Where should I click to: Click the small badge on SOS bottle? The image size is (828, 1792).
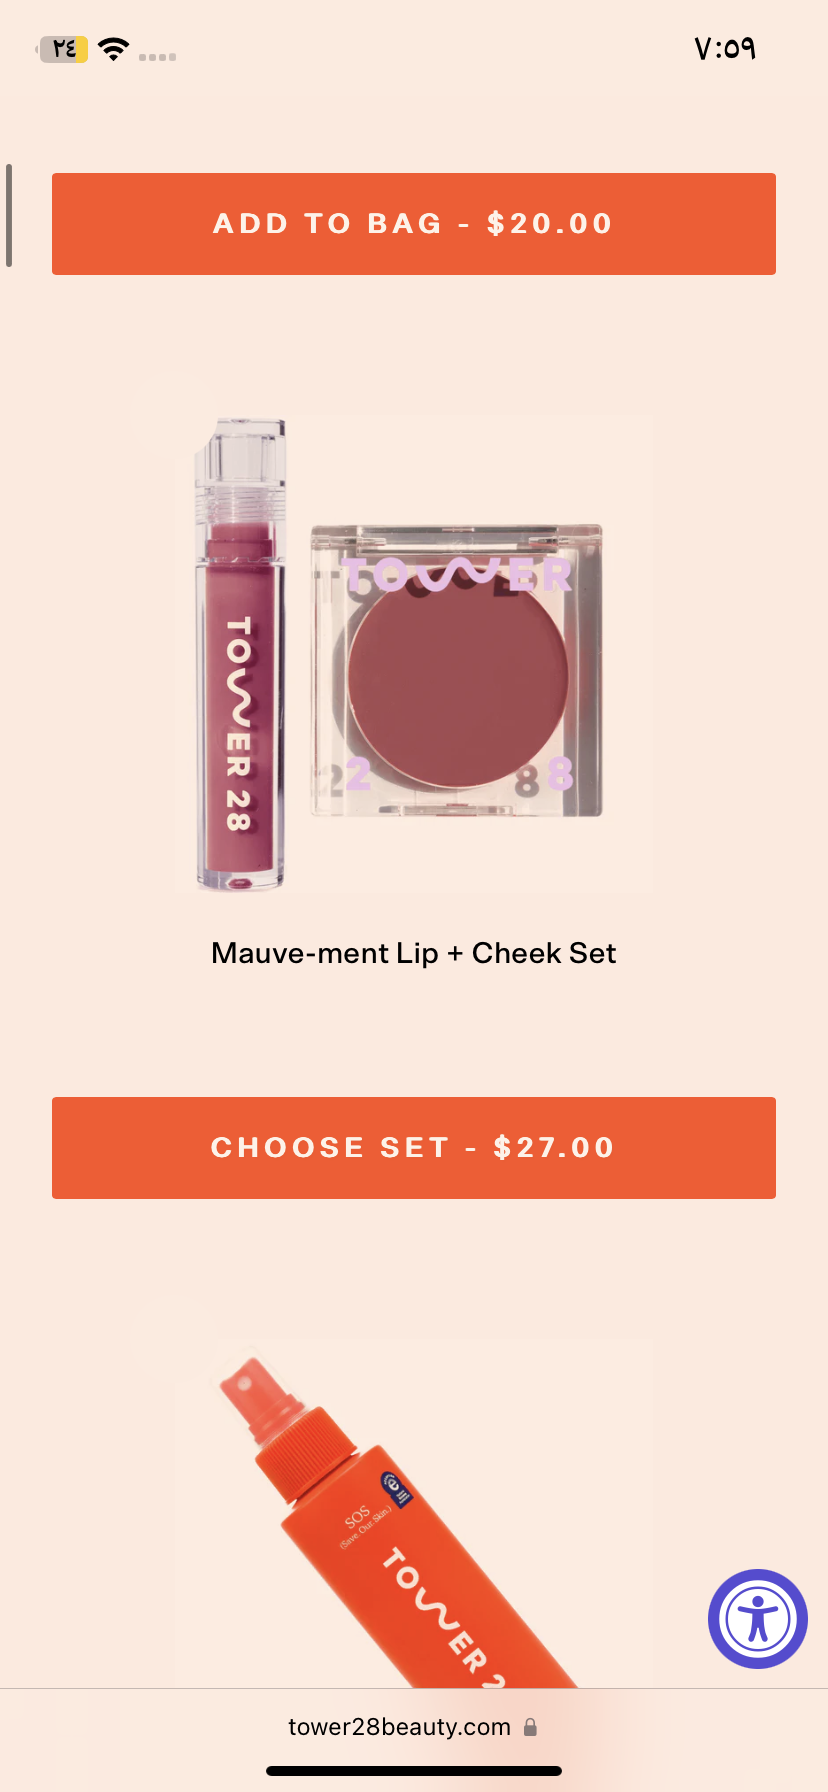click(x=397, y=1489)
